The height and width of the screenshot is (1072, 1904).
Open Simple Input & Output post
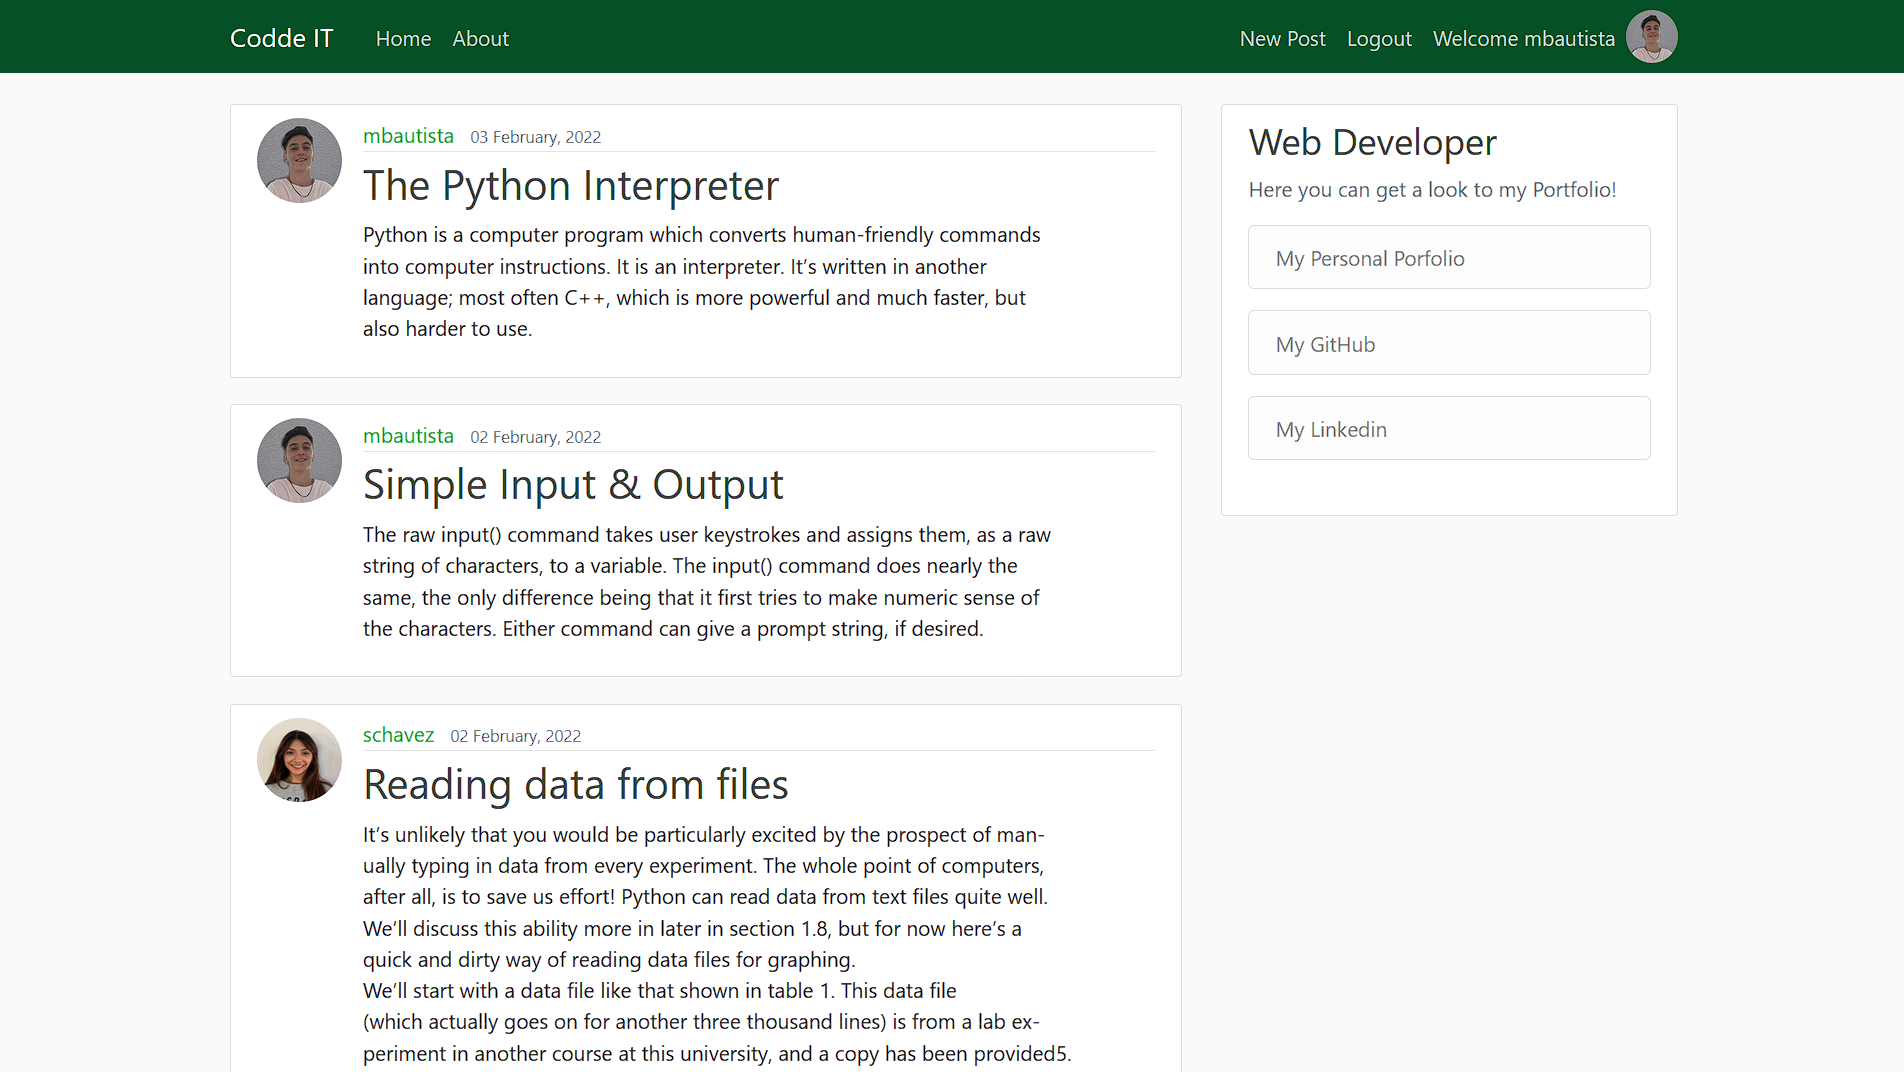click(x=573, y=485)
